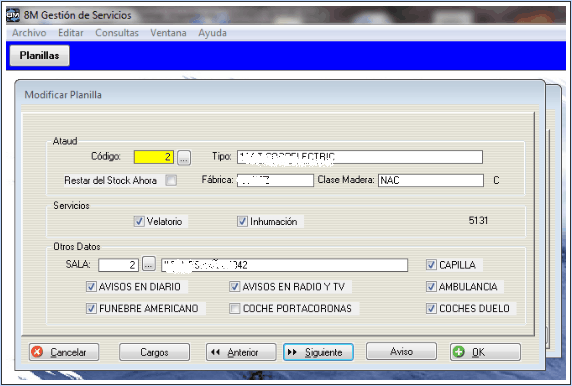This screenshot has height=386, width=572.
Task: Click the green plus icon on OK
Action: click(459, 352)
